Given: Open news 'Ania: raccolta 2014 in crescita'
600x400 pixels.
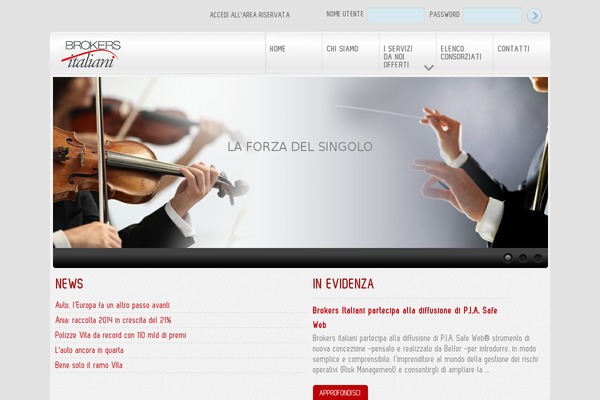Looking at the screenshot, I should click(113, 320).
